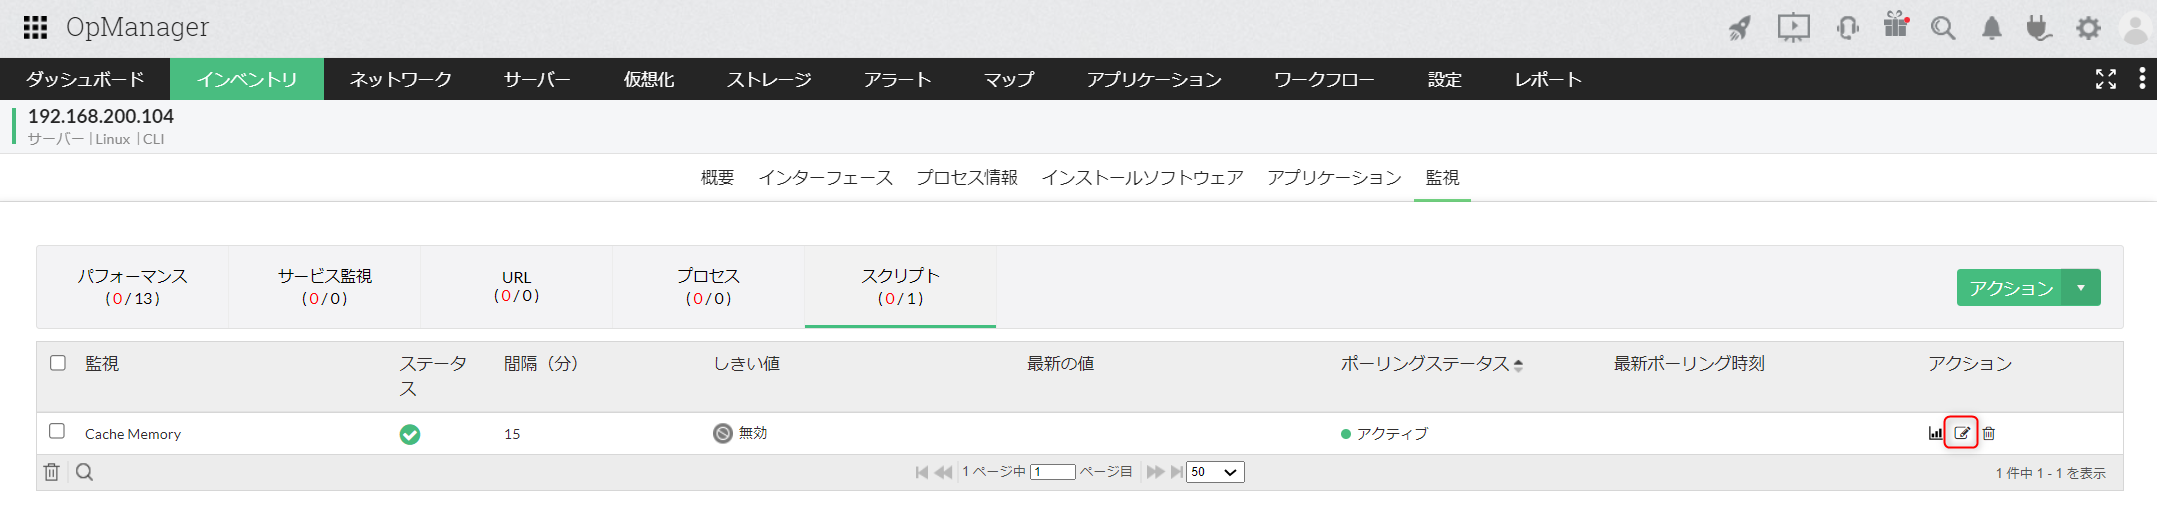Tick the select-all monitors checkbox
This screenshot has width=2157, height=529.
tap(58, 363)
